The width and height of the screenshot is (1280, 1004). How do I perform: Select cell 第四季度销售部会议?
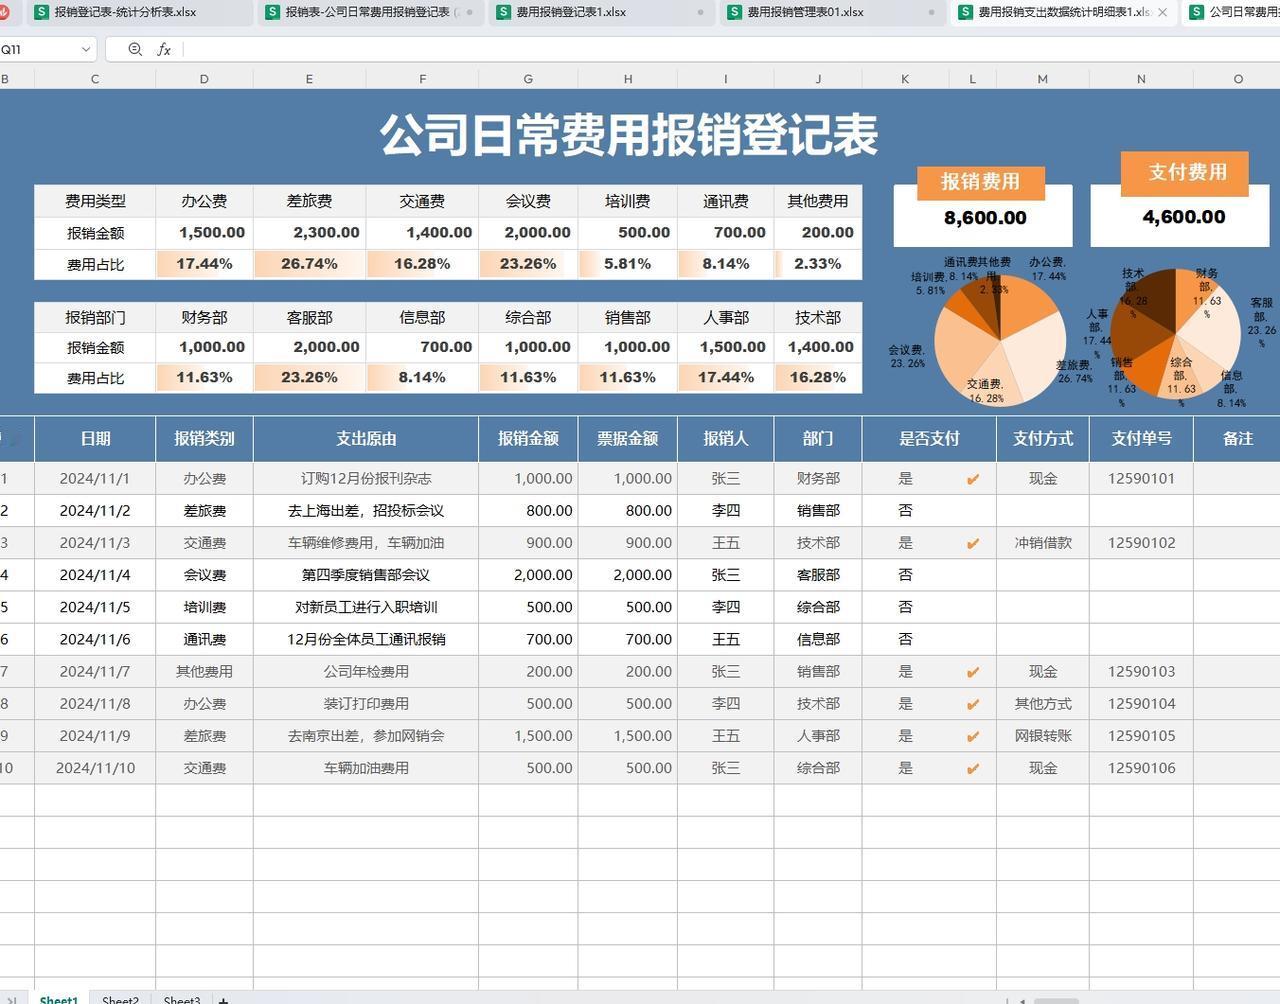point(366,575)
